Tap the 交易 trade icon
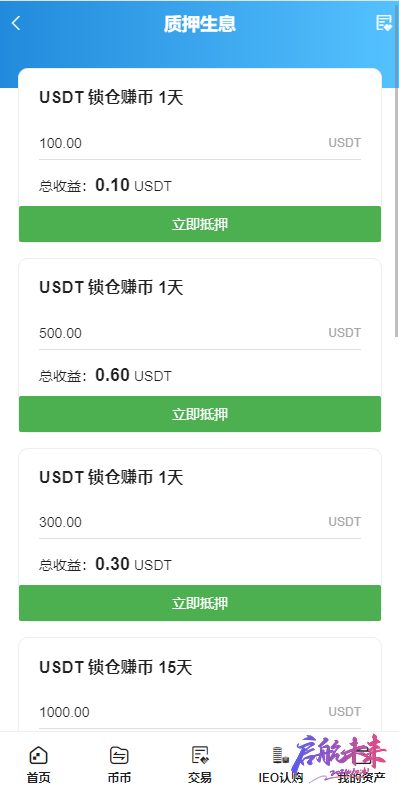This screenshot has width=399, height=795. click(x=200, y=755)
